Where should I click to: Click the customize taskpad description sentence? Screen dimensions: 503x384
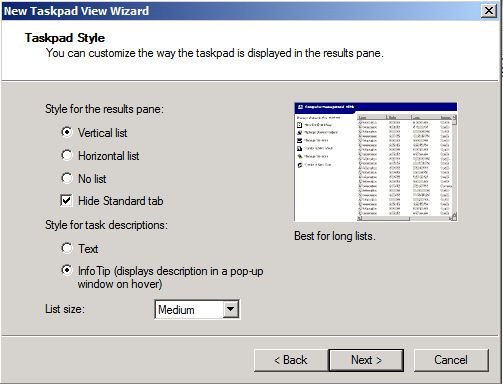click(x=215, y=53)
